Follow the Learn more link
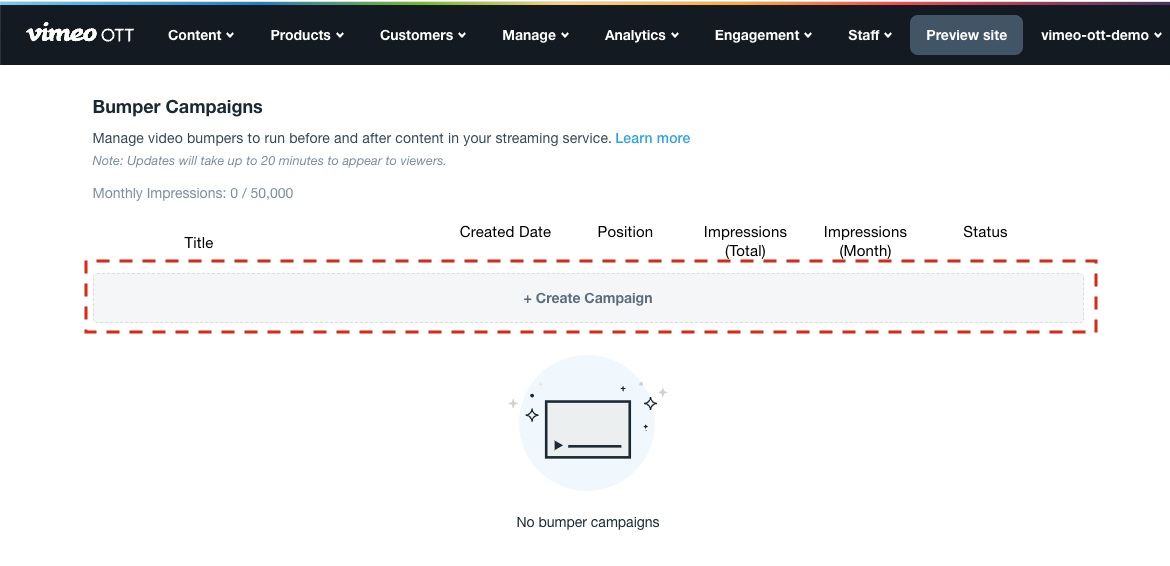Viewport: 1170px width, 566px height. (652, 138)
